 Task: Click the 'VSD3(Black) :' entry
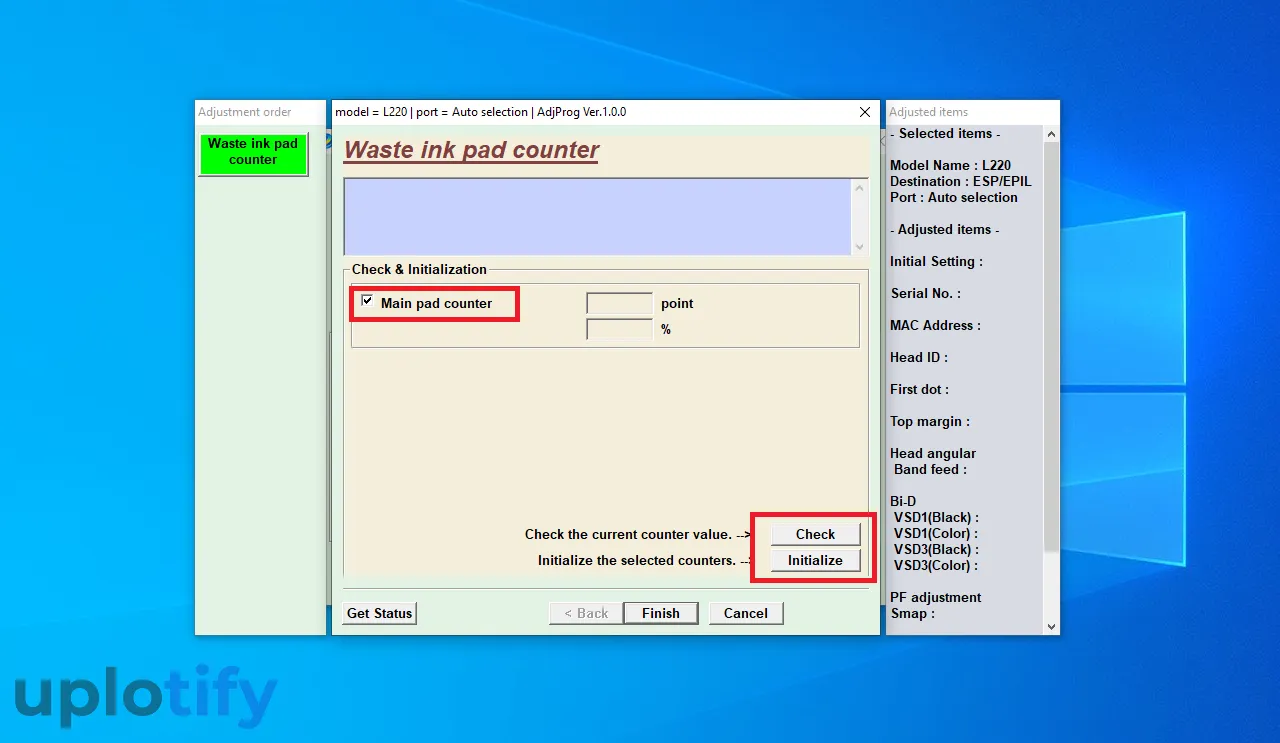pos(936,549)
